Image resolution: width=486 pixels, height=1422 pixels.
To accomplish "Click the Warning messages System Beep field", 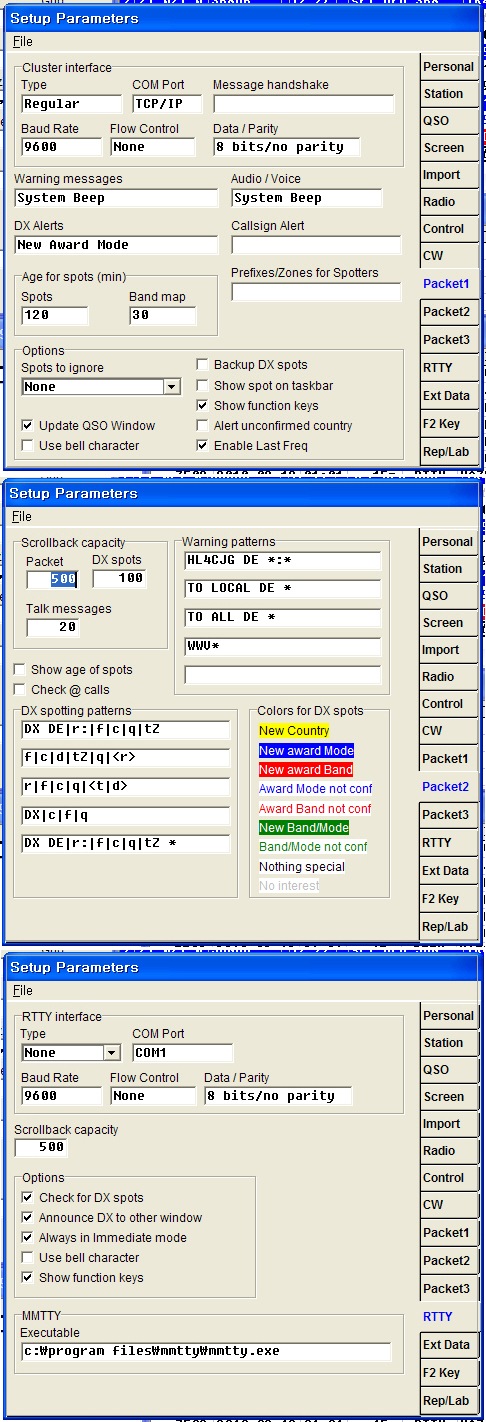I will tap(116, 198).
